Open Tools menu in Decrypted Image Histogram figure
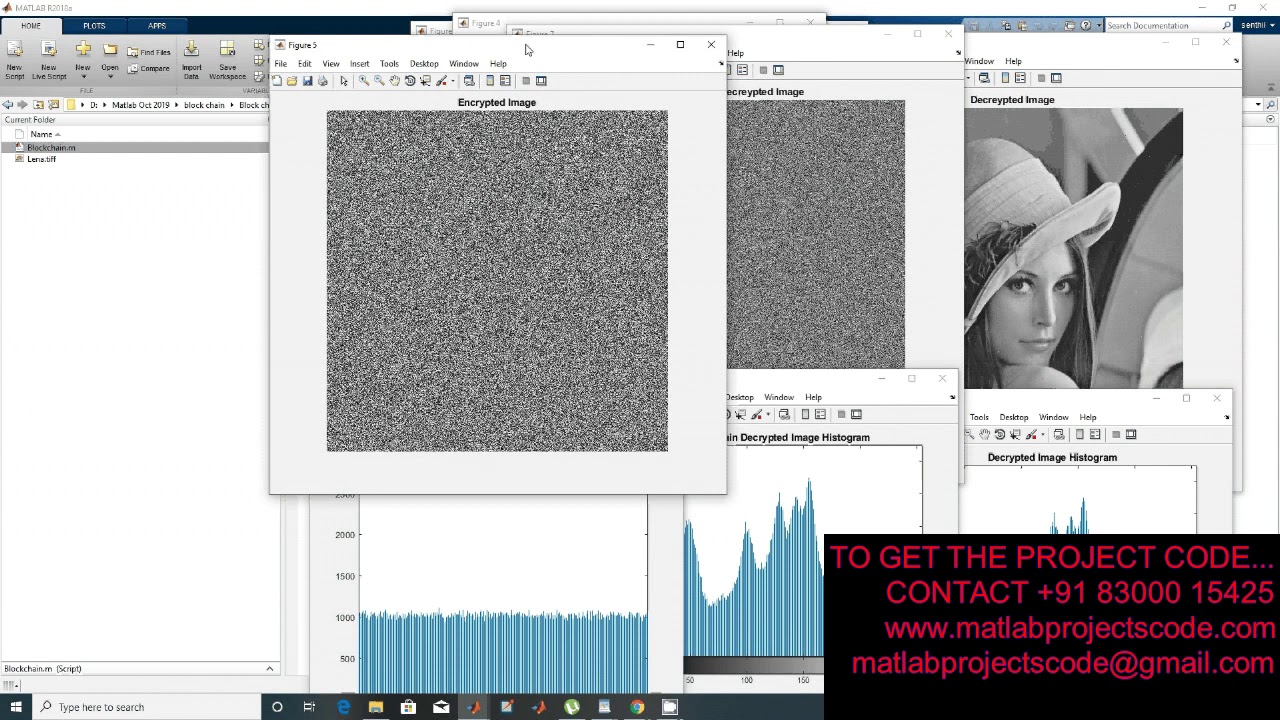 coord(979,417)
